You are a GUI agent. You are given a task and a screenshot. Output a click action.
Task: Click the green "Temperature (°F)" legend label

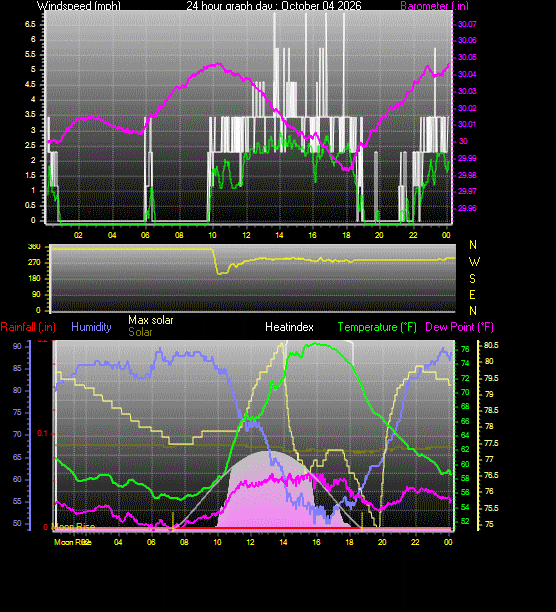[x=377, y=327]
